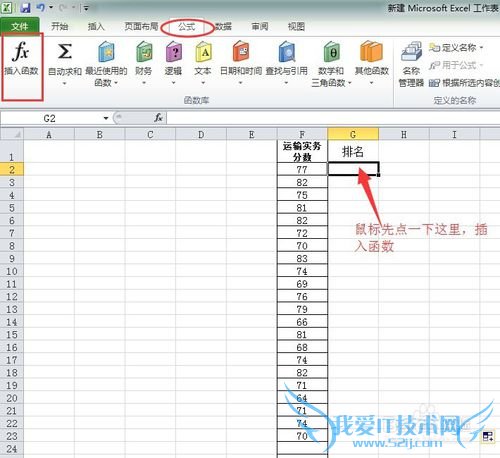Open the 查找与引用 functions icon
This screenshot has height=458, width=500.
287,52
